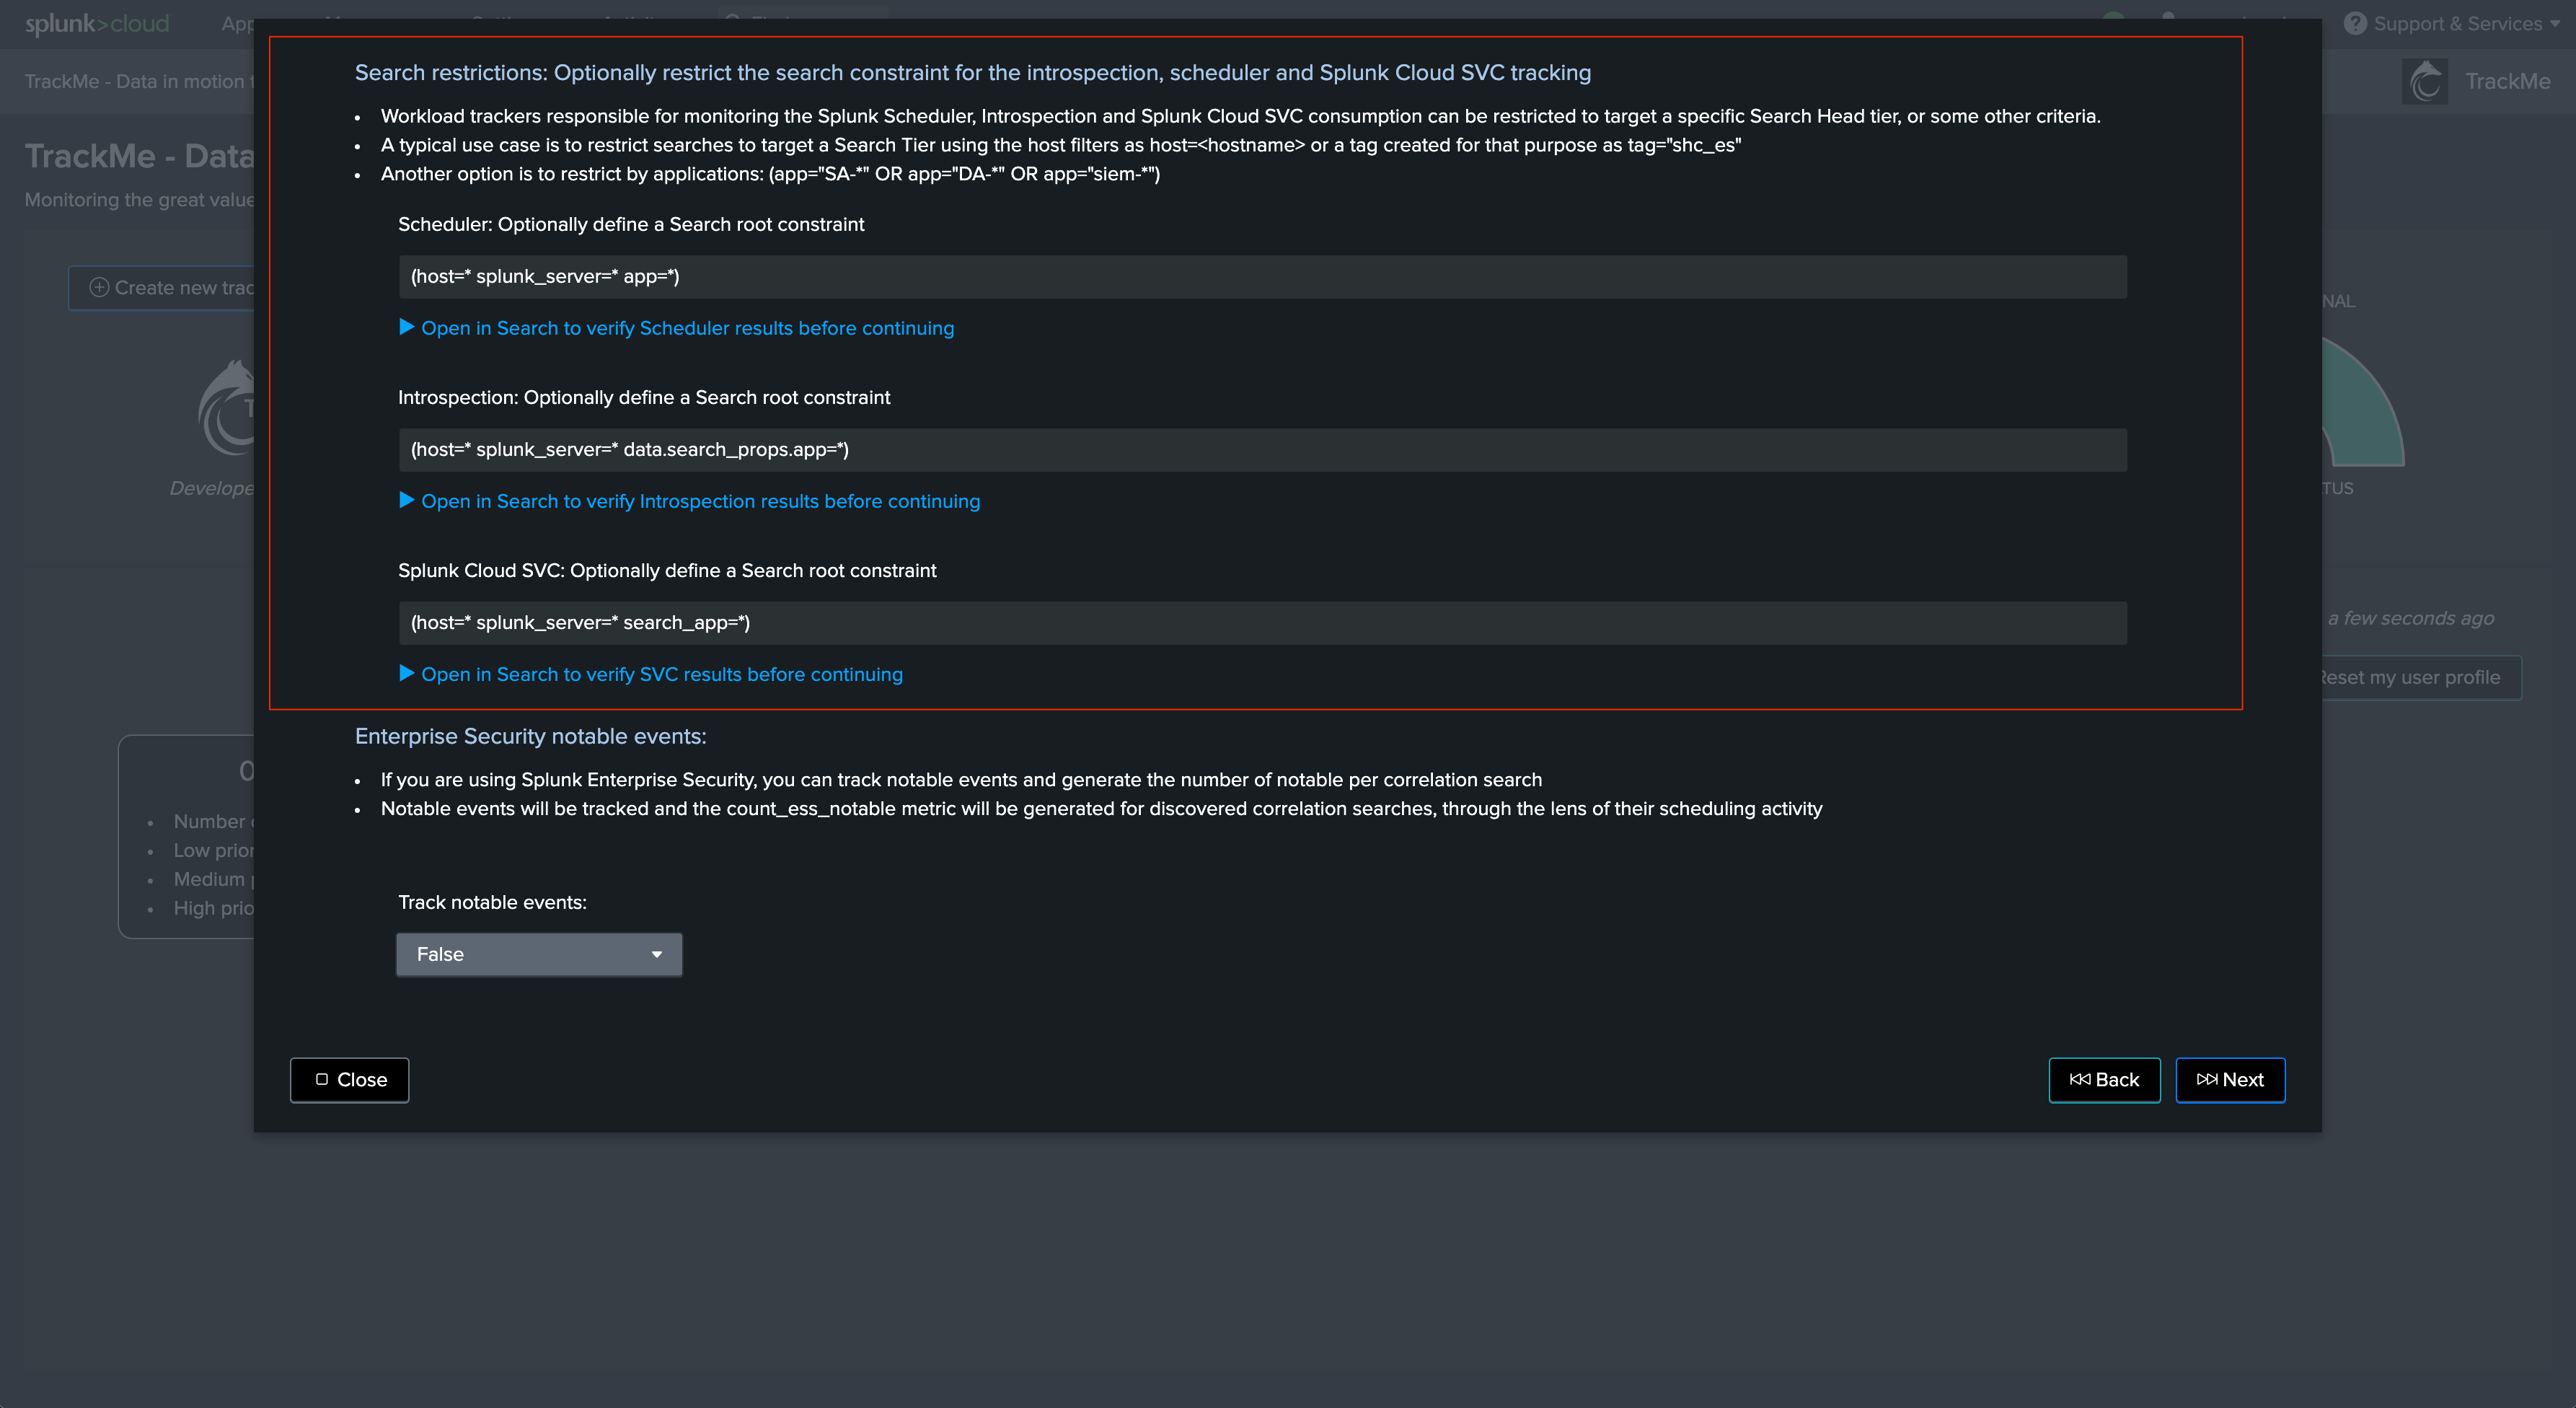Open Introspection results in Search link
This screenshot has width=2576, height=1408.
pos(700,501)
